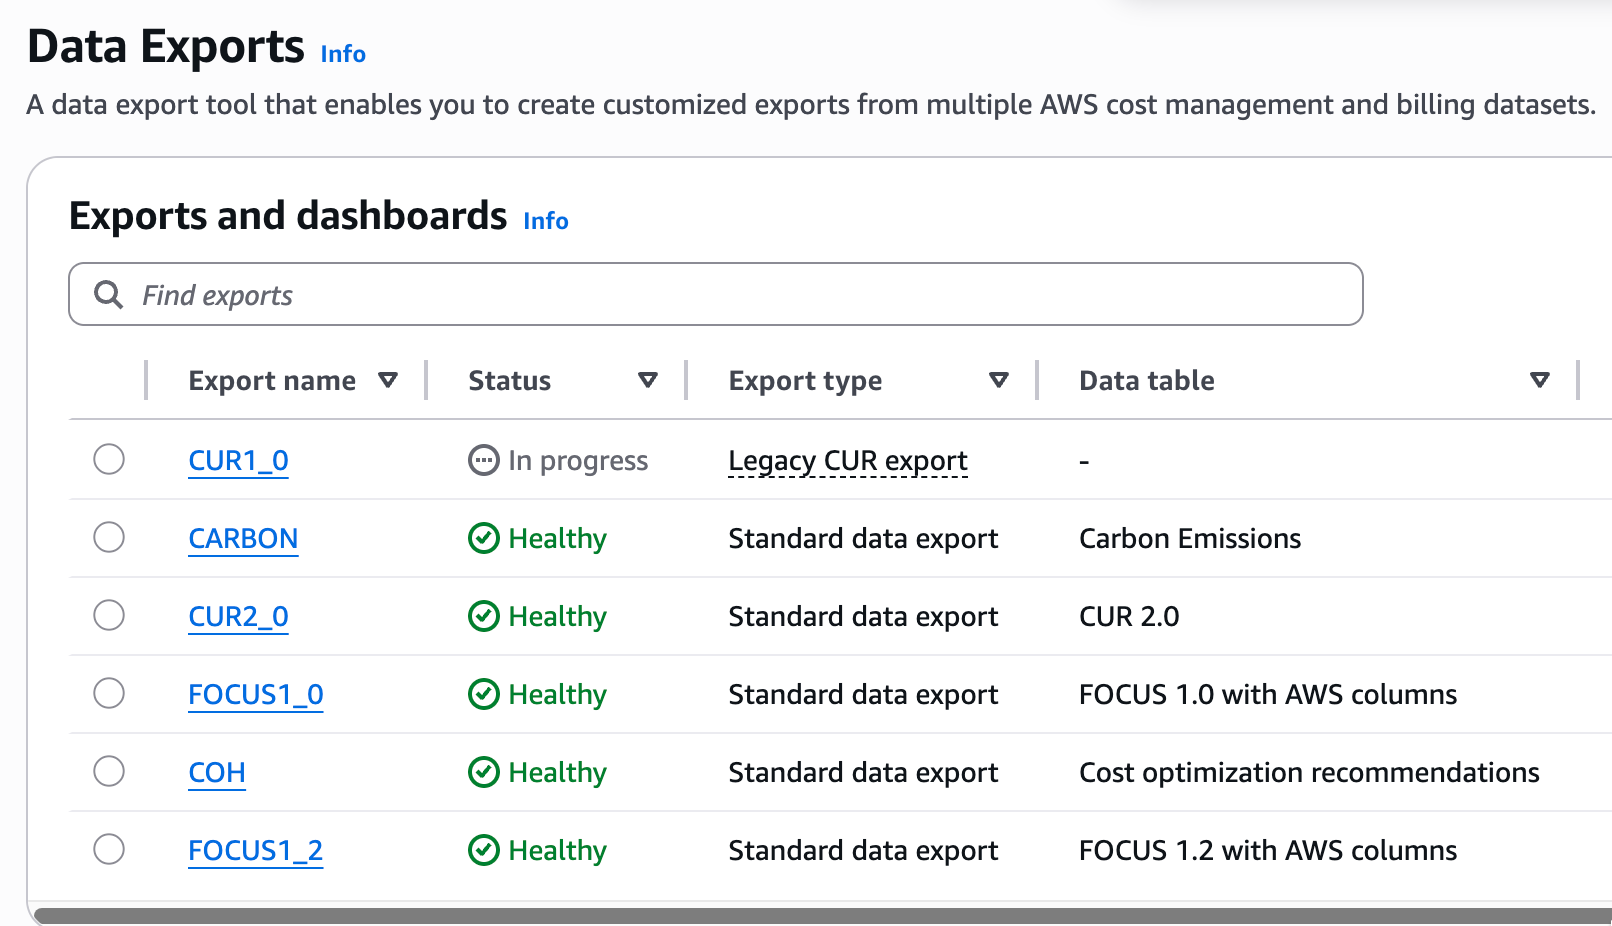Open the CUR2_0 export link
This screenshot has height=926, width=1612.
[238, 617]
